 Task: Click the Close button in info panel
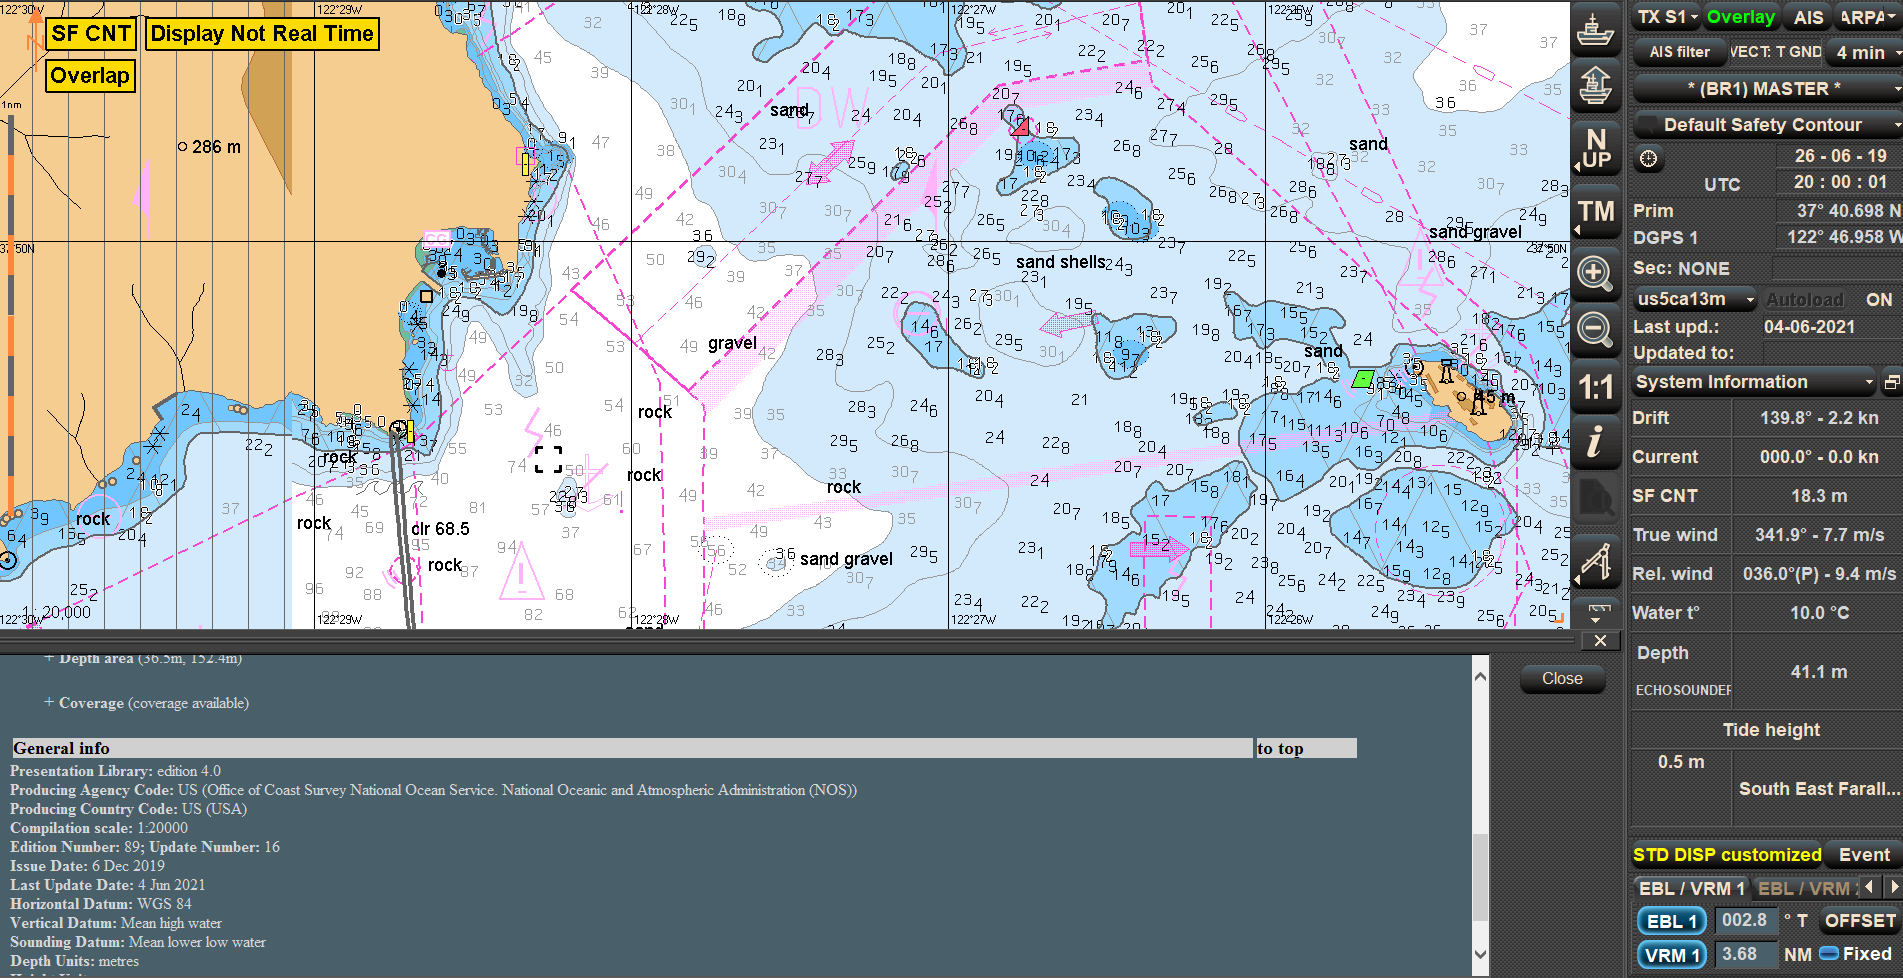(1562, 679)
